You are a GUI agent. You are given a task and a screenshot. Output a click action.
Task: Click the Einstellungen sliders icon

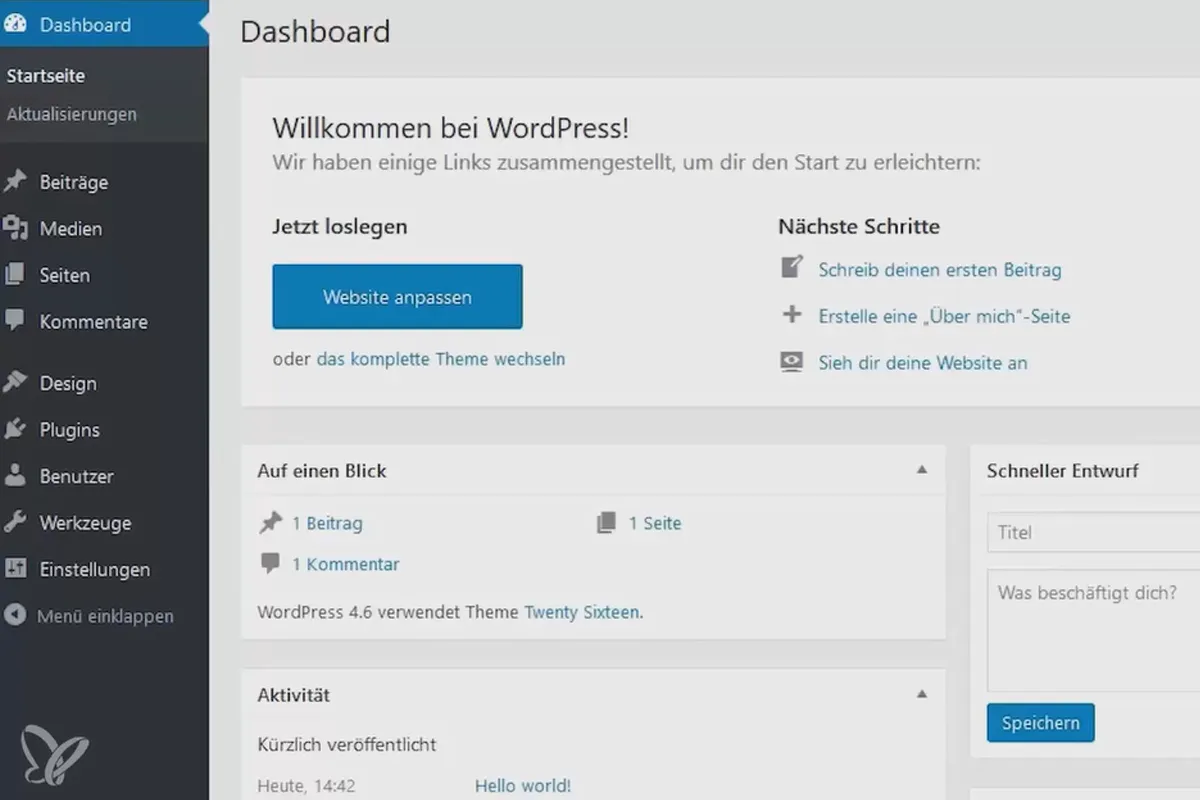point(15,569)
